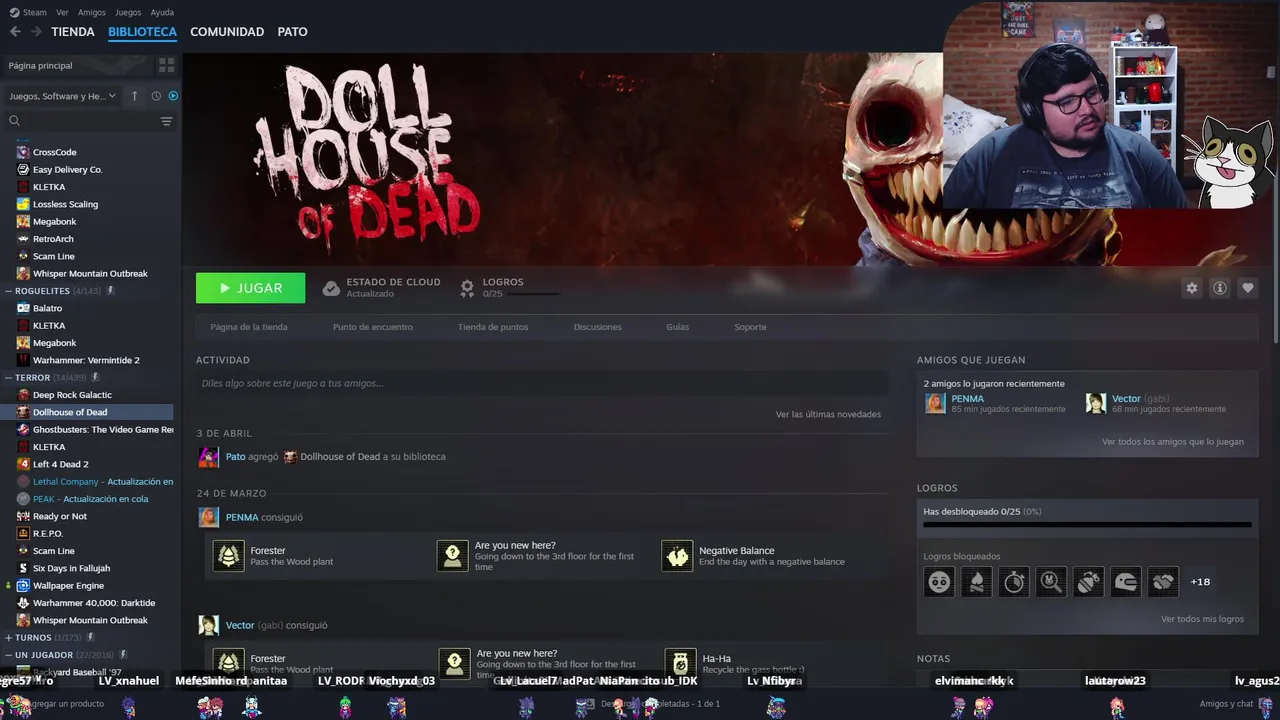Open the Juegos, Software y He... dropdown
1280x720 pixels.
pyautogui.click(x=62, y=96)
